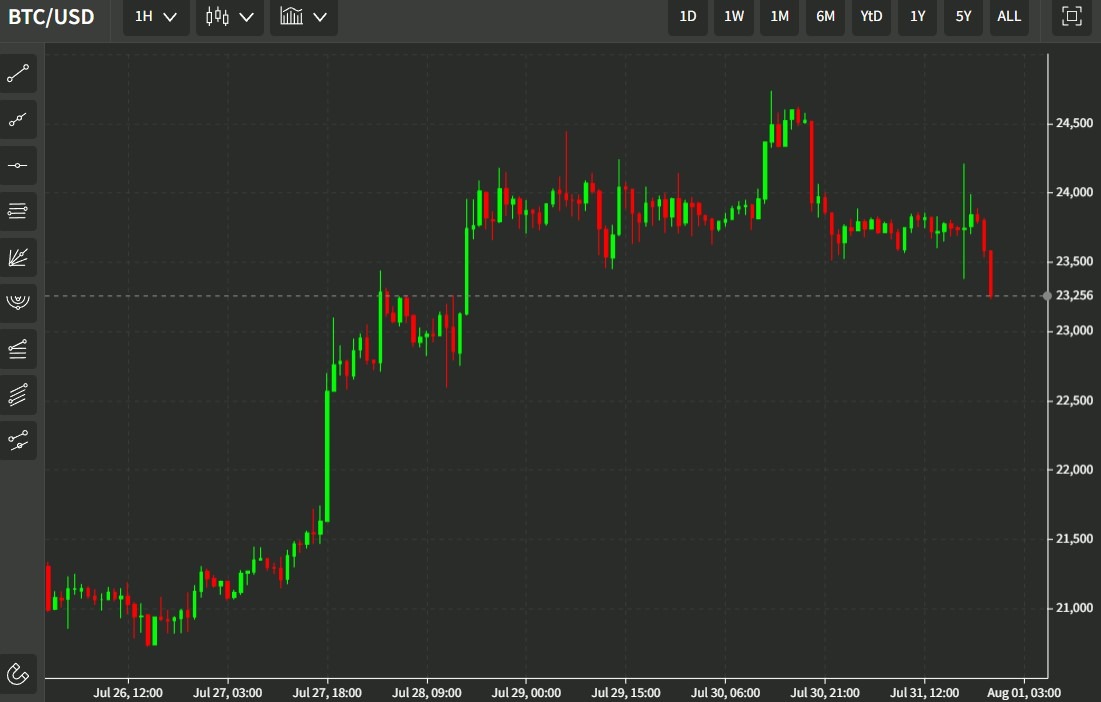Viewport: 1101px width, 702px height.
Task: Select the Fibonacci retracement tool
Action: 18,349
